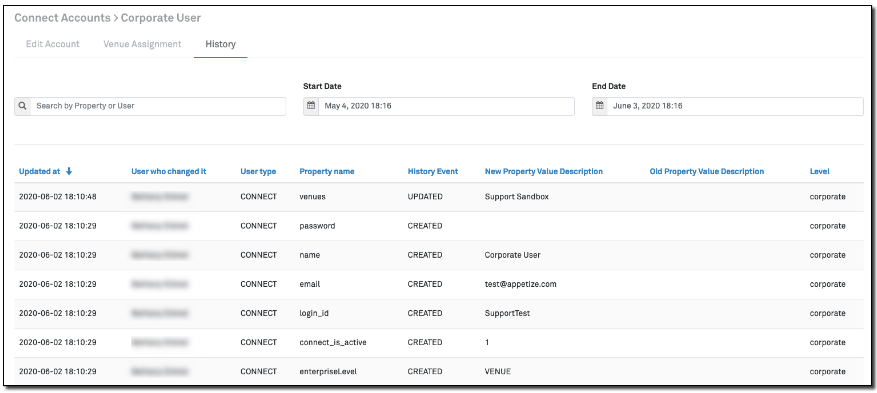Sort by New Property Value Description column
Viewport: 877px width, 393px height.
[544, 172]
